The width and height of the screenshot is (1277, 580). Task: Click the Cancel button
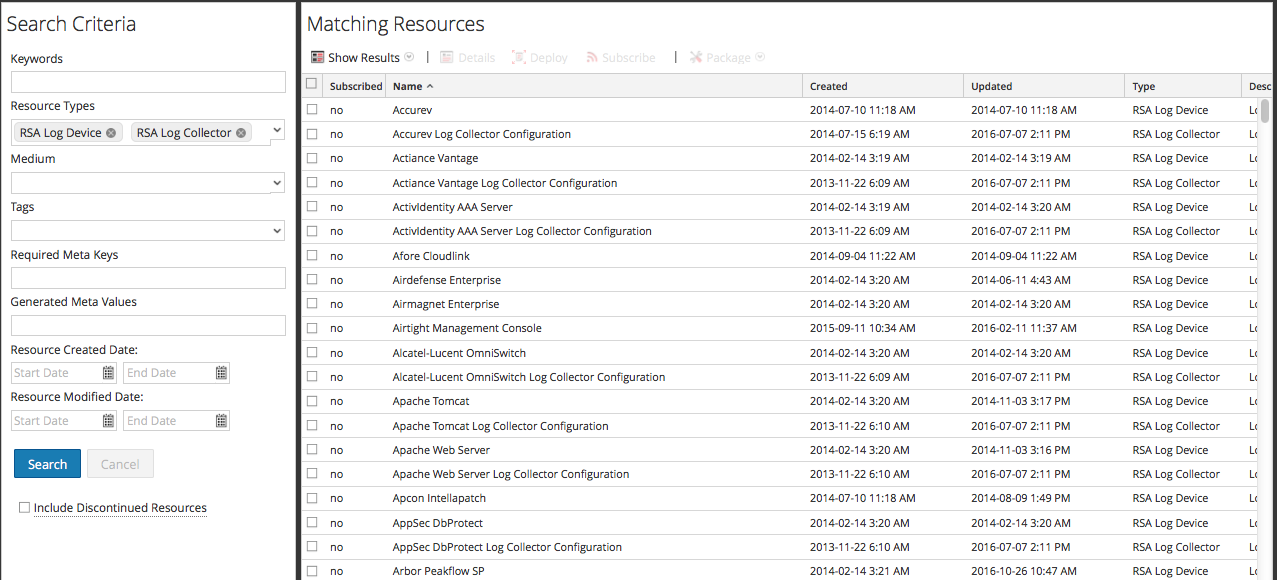pos(120,464)
